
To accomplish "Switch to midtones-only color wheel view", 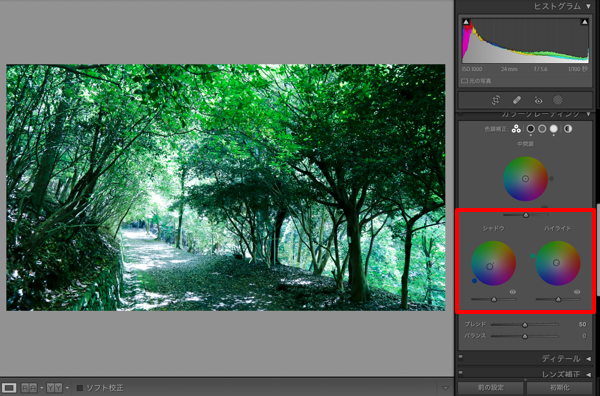I will tap(542, 129).
